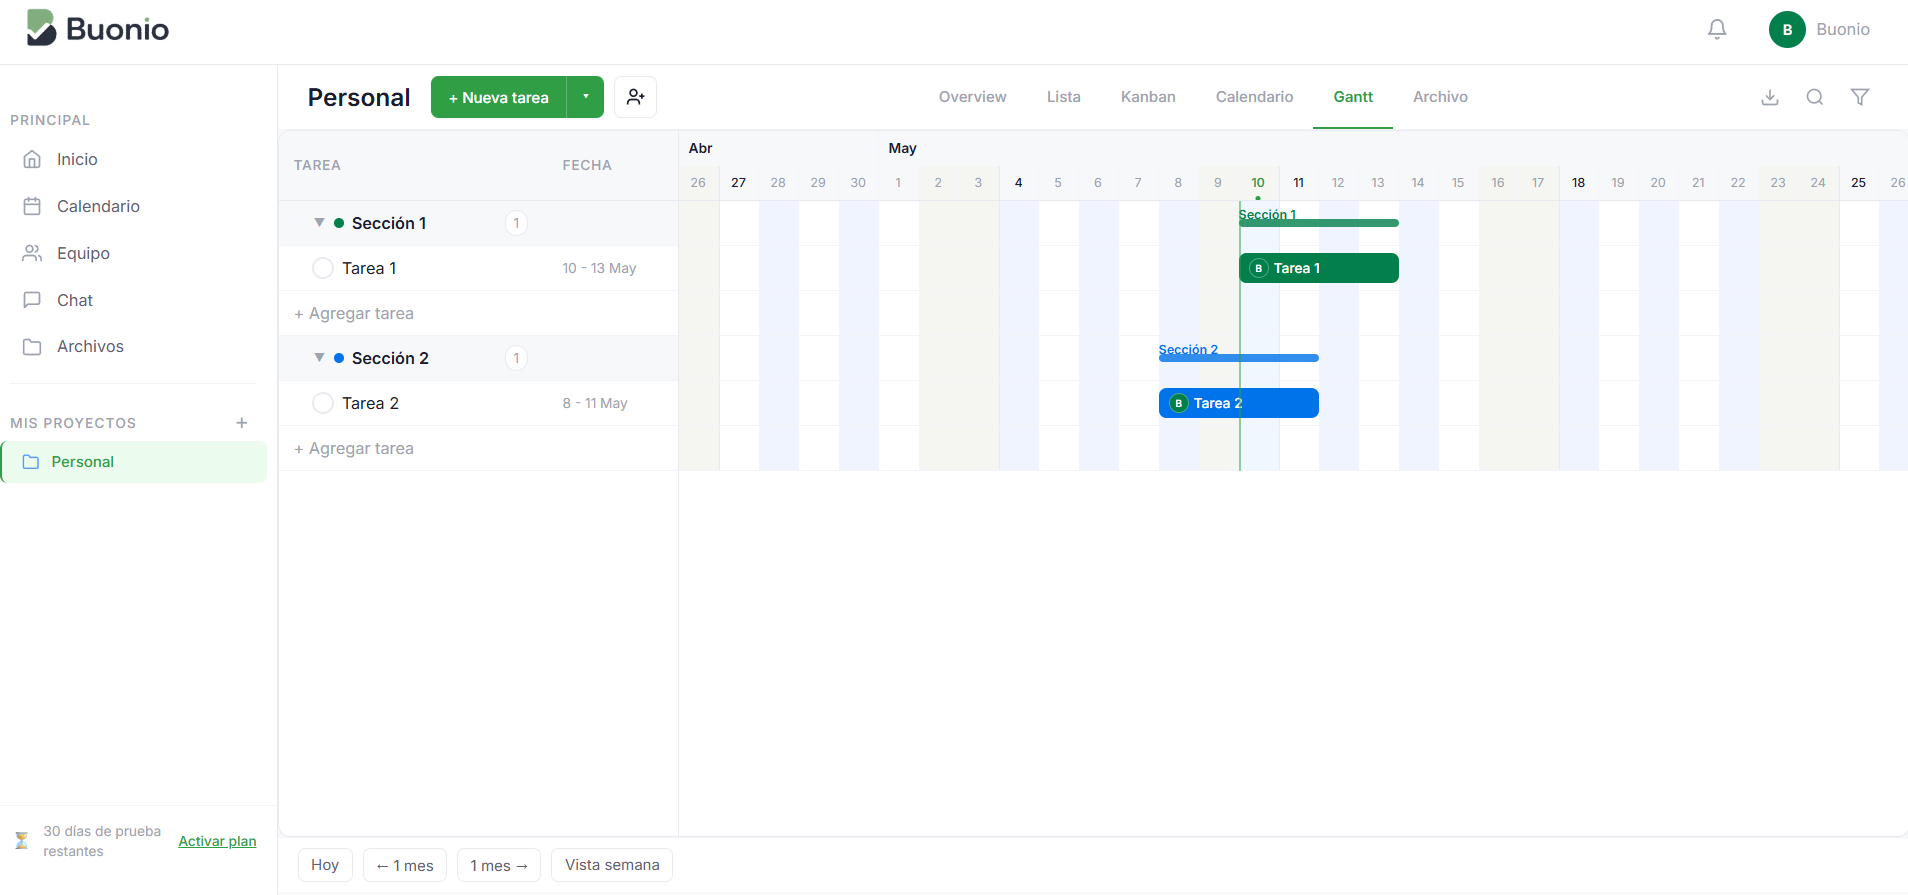
Task: Open the search magnifier icon
Action: pos(1815,97)
